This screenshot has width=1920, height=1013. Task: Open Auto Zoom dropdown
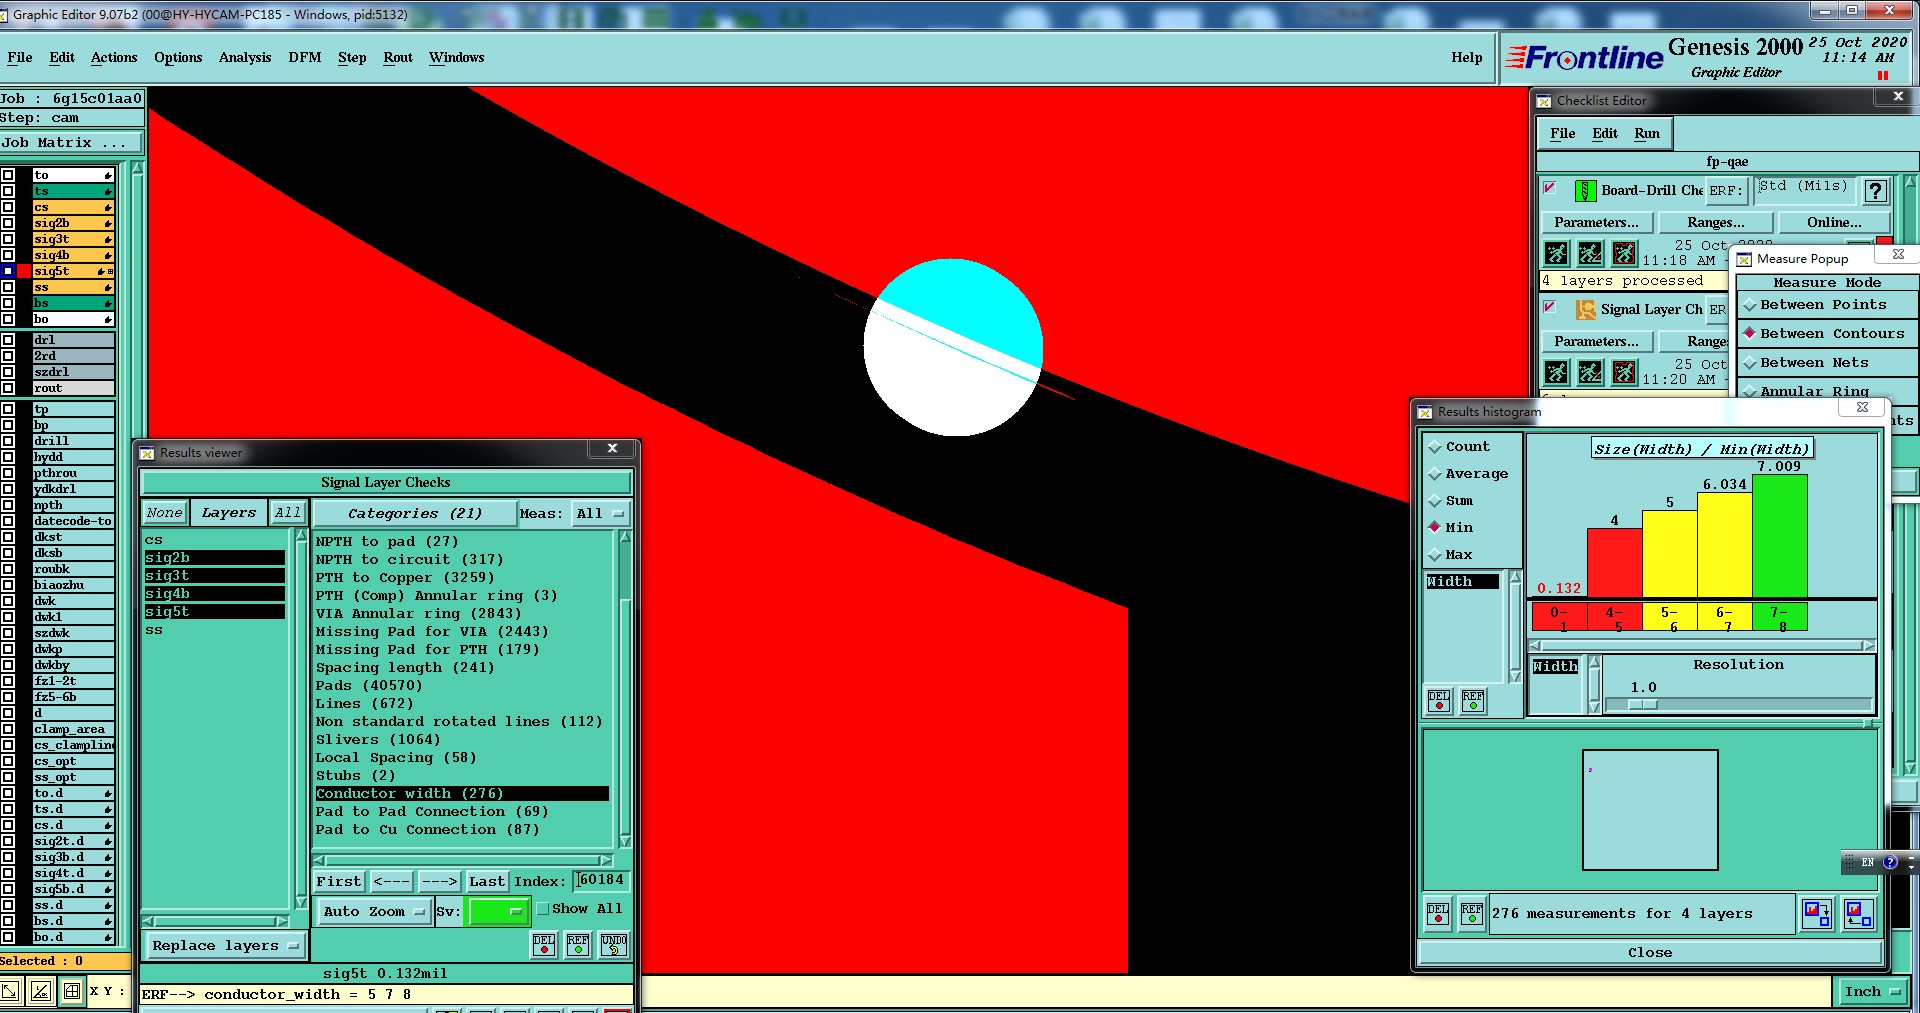[x=373, y=912]
